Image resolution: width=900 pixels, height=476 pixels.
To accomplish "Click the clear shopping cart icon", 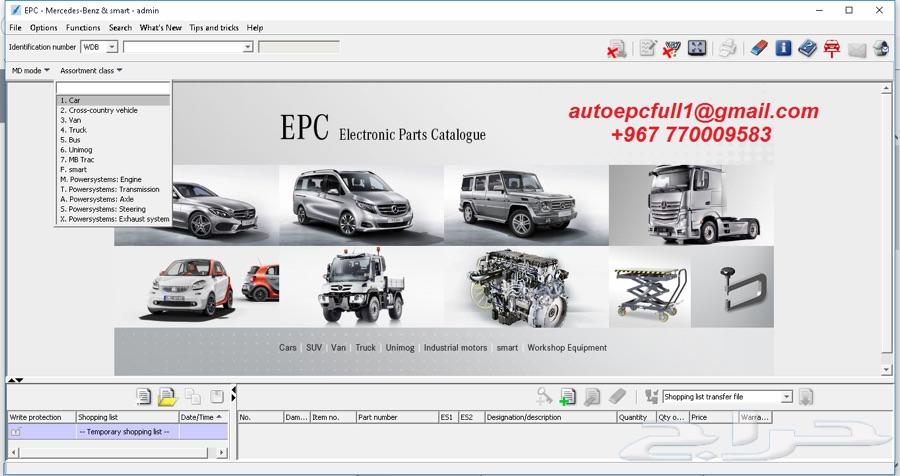I will tap(671, 48).
